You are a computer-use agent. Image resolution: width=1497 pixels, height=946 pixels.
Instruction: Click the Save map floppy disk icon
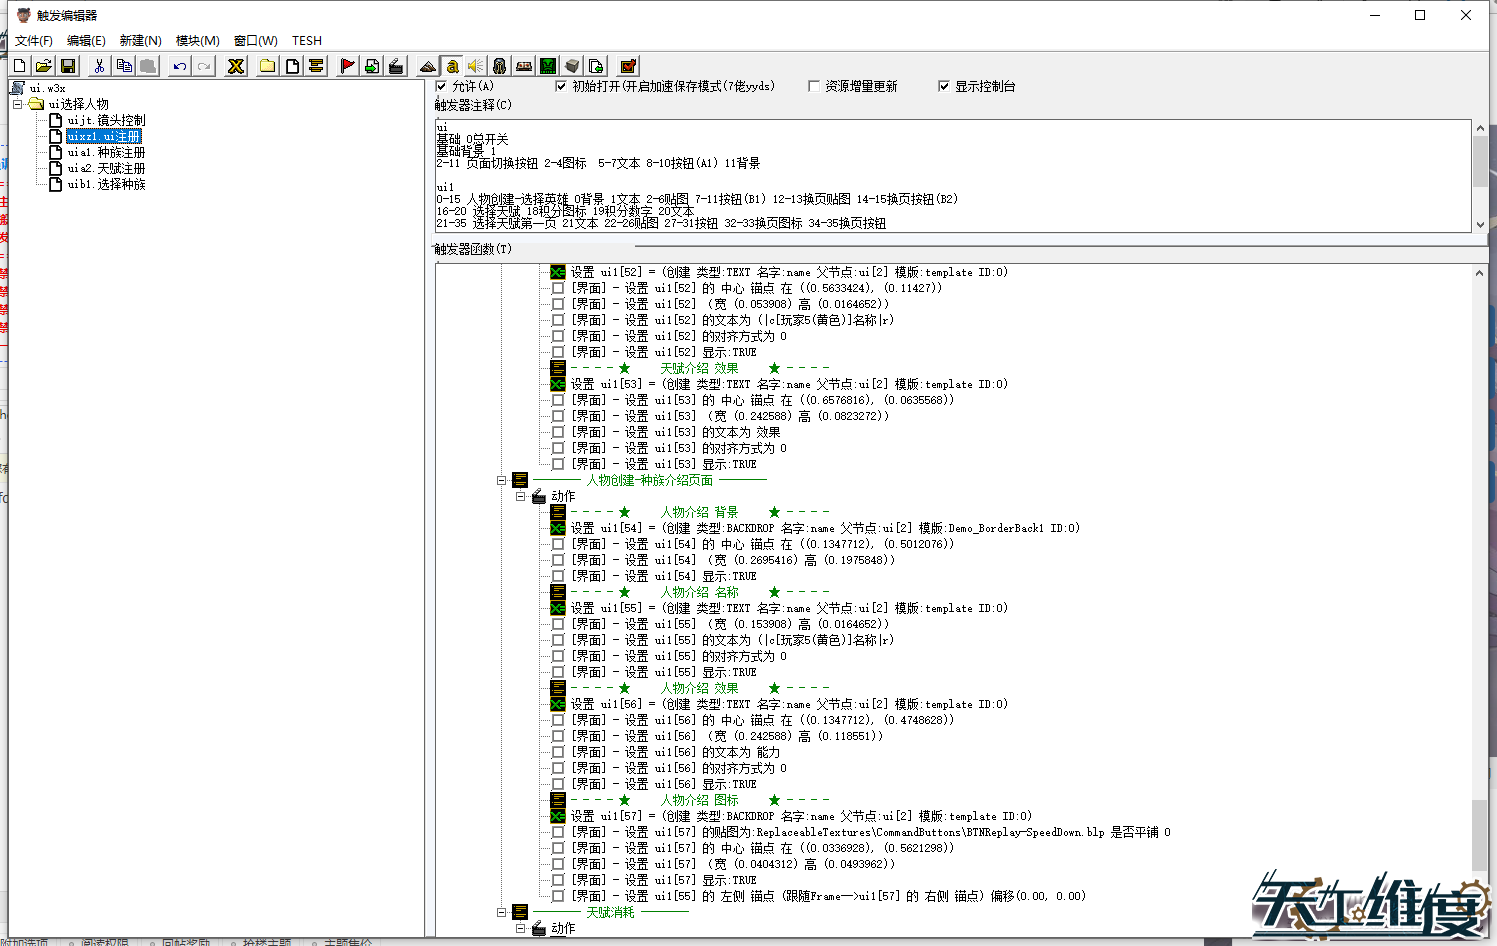[68, 66]
